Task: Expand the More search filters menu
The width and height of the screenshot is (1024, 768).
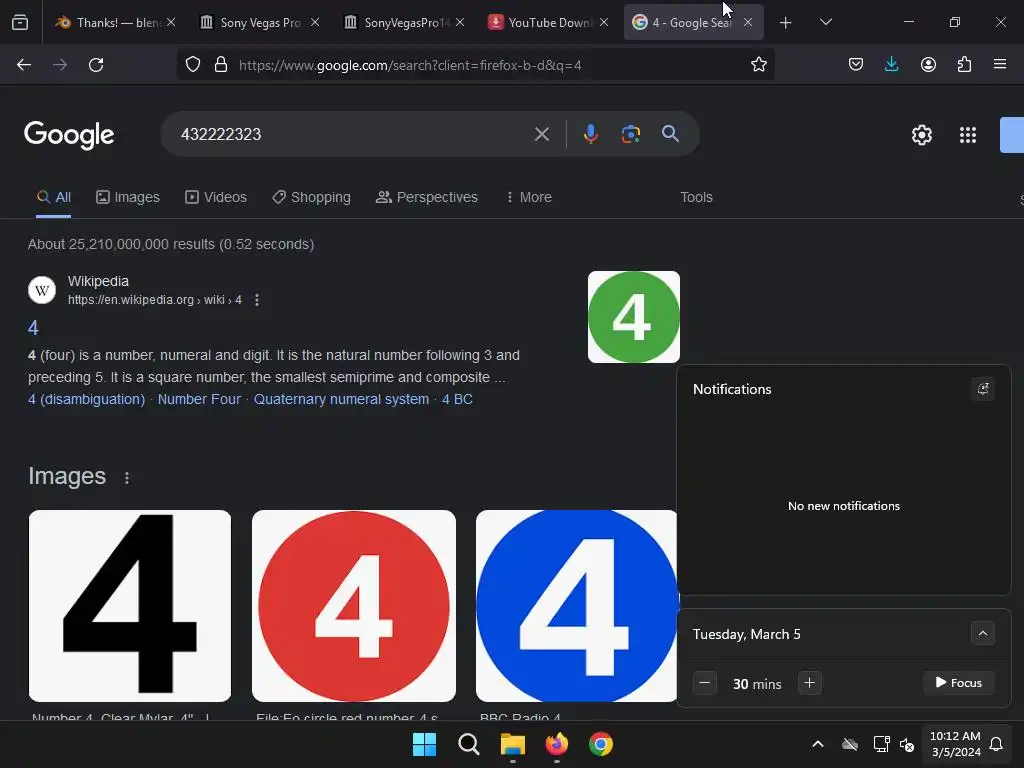Action: click(x=528, y=197)
